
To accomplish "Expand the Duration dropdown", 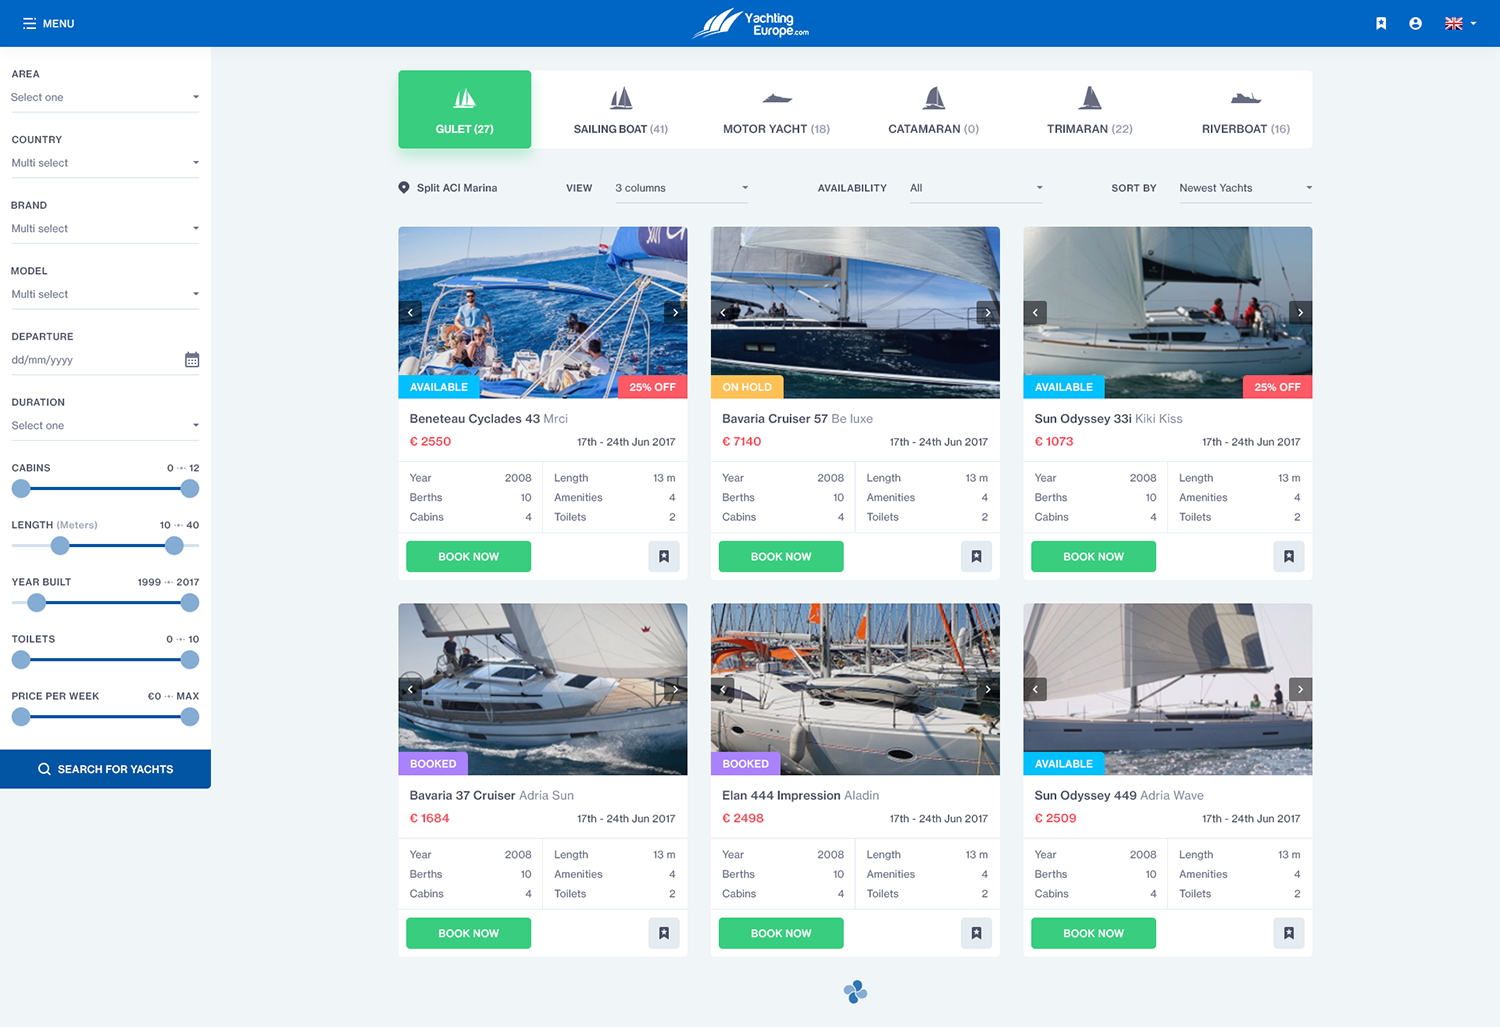I will pyautogui.click(x=105, y=426).
